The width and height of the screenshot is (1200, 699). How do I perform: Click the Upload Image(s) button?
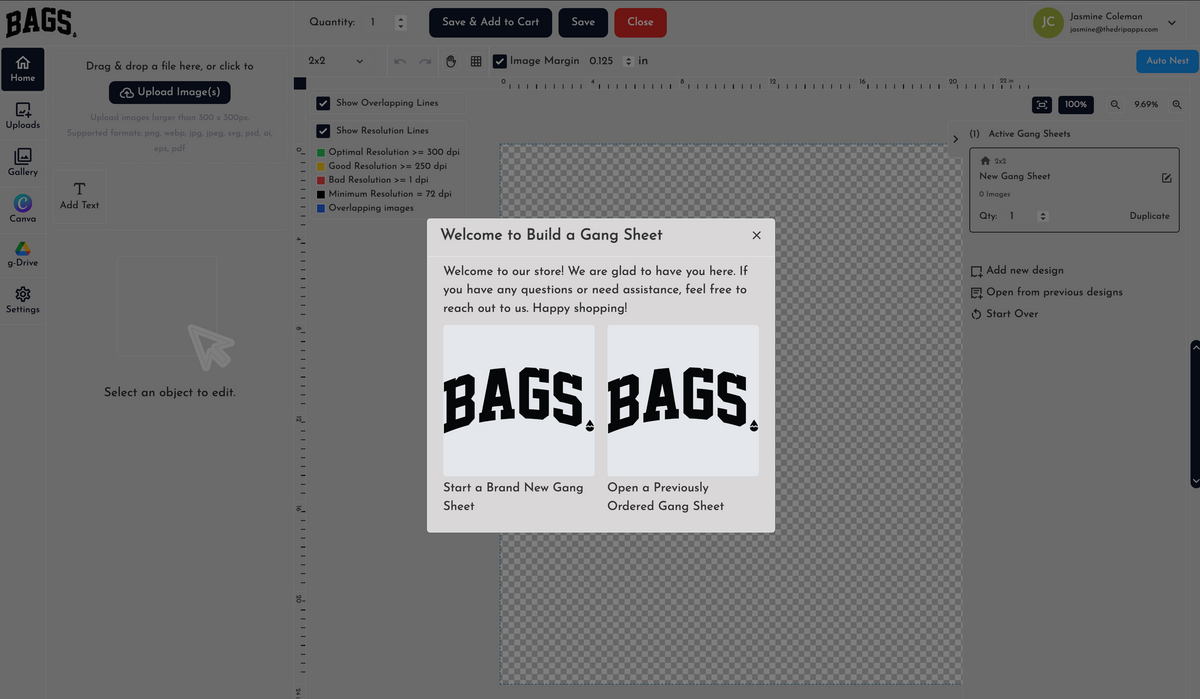170,92
